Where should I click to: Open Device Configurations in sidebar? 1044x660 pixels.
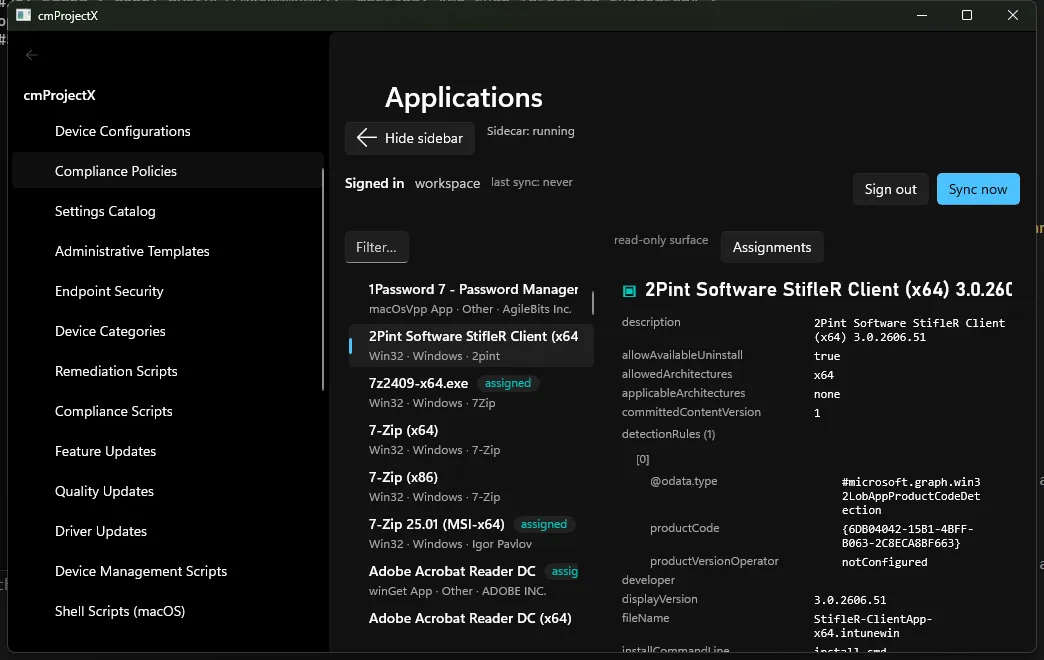click(x=168, y=131)
